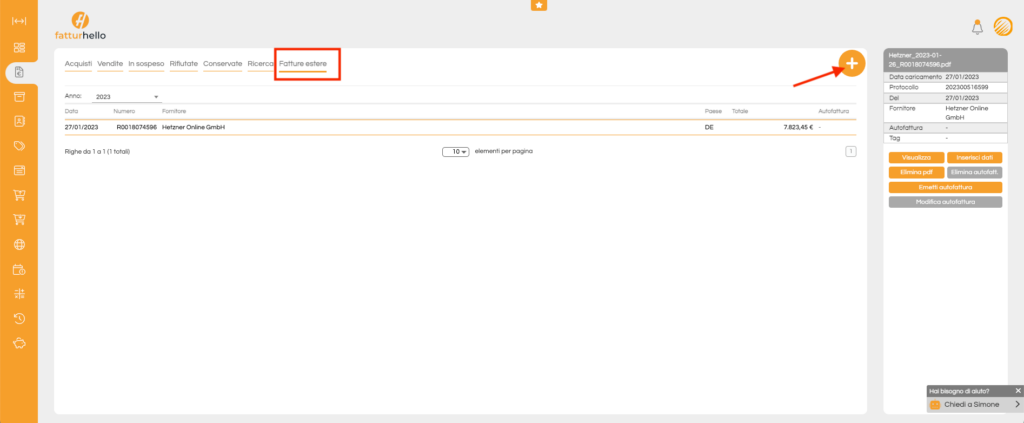The width and height of the screenshot is (1024, 423).
Task: Collapse the sidebar with the arrows icon
Action: (19, 21)
